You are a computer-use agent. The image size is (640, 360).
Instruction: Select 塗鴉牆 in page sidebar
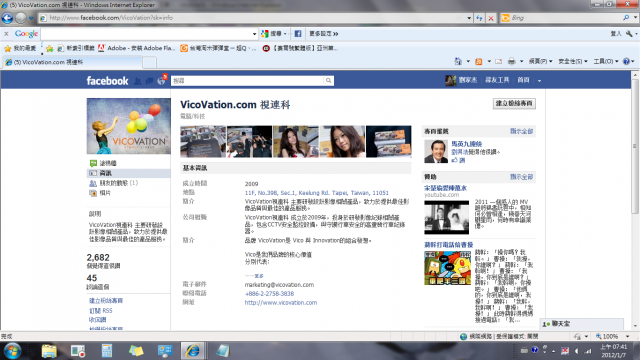108,163
